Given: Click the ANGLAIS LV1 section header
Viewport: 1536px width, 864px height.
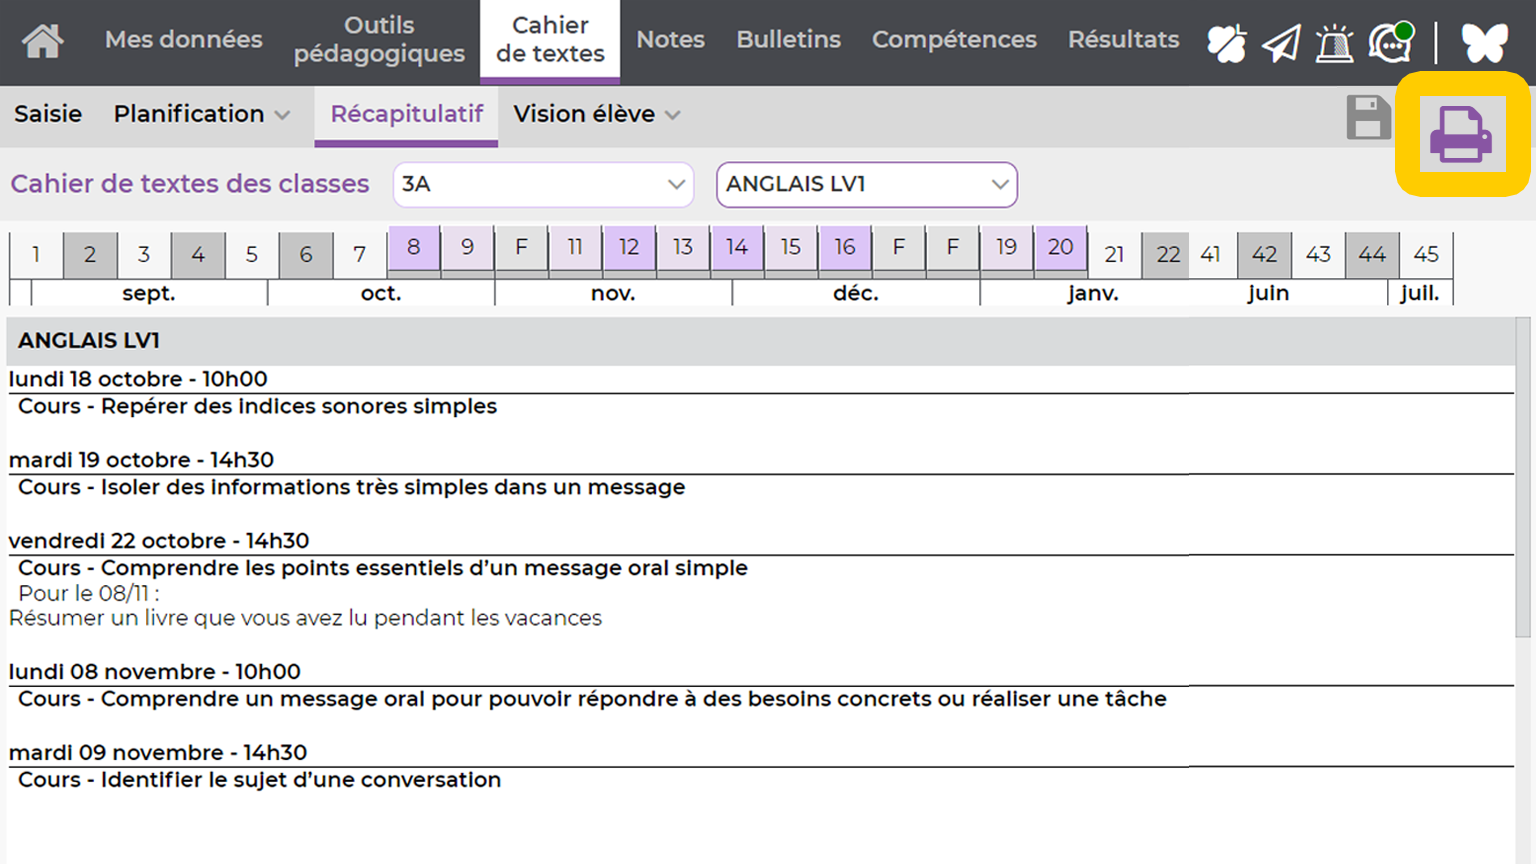Looking at the screenshot, I should 761,341.
